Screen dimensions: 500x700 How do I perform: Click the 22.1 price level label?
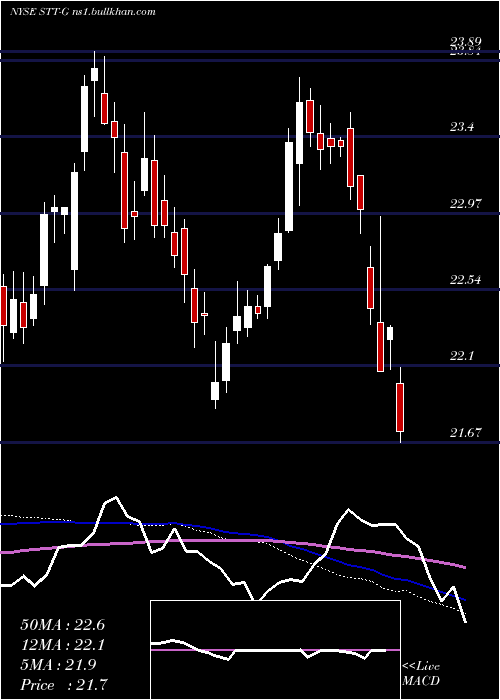(462, 356)
